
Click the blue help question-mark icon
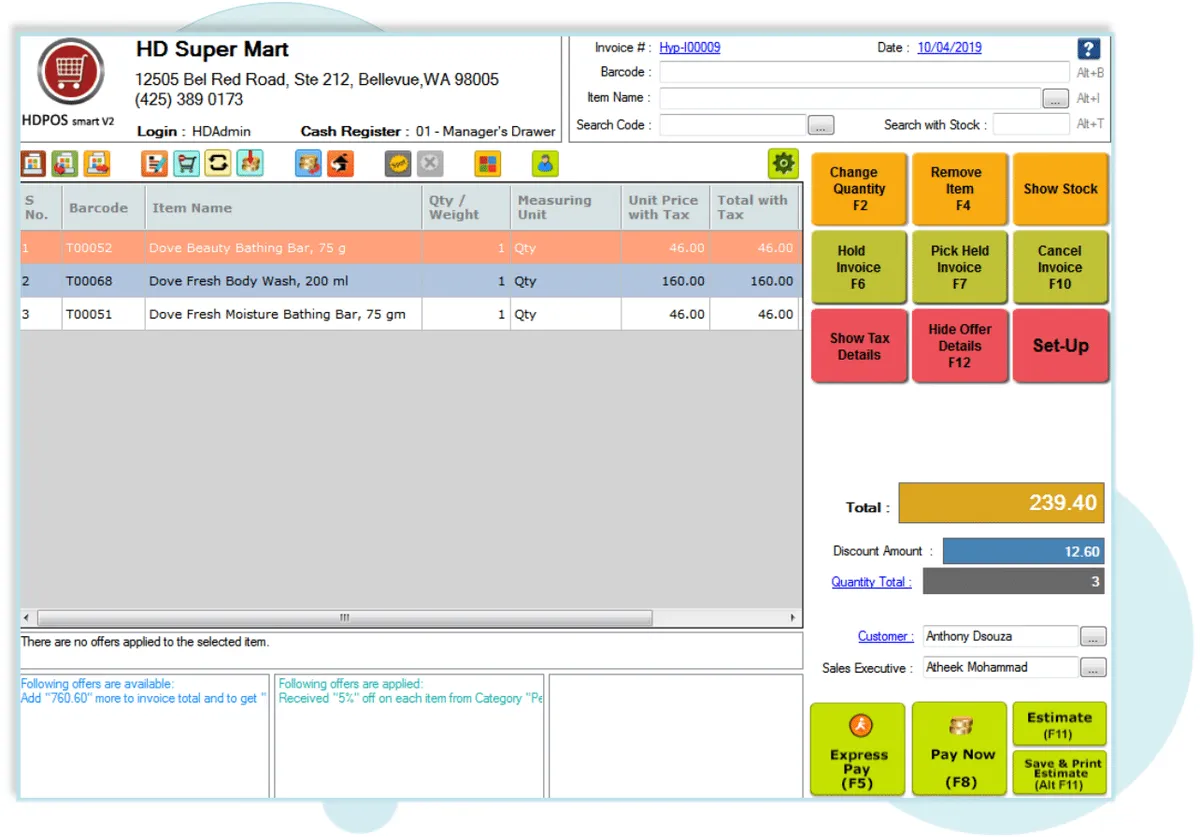point(1089,49)
